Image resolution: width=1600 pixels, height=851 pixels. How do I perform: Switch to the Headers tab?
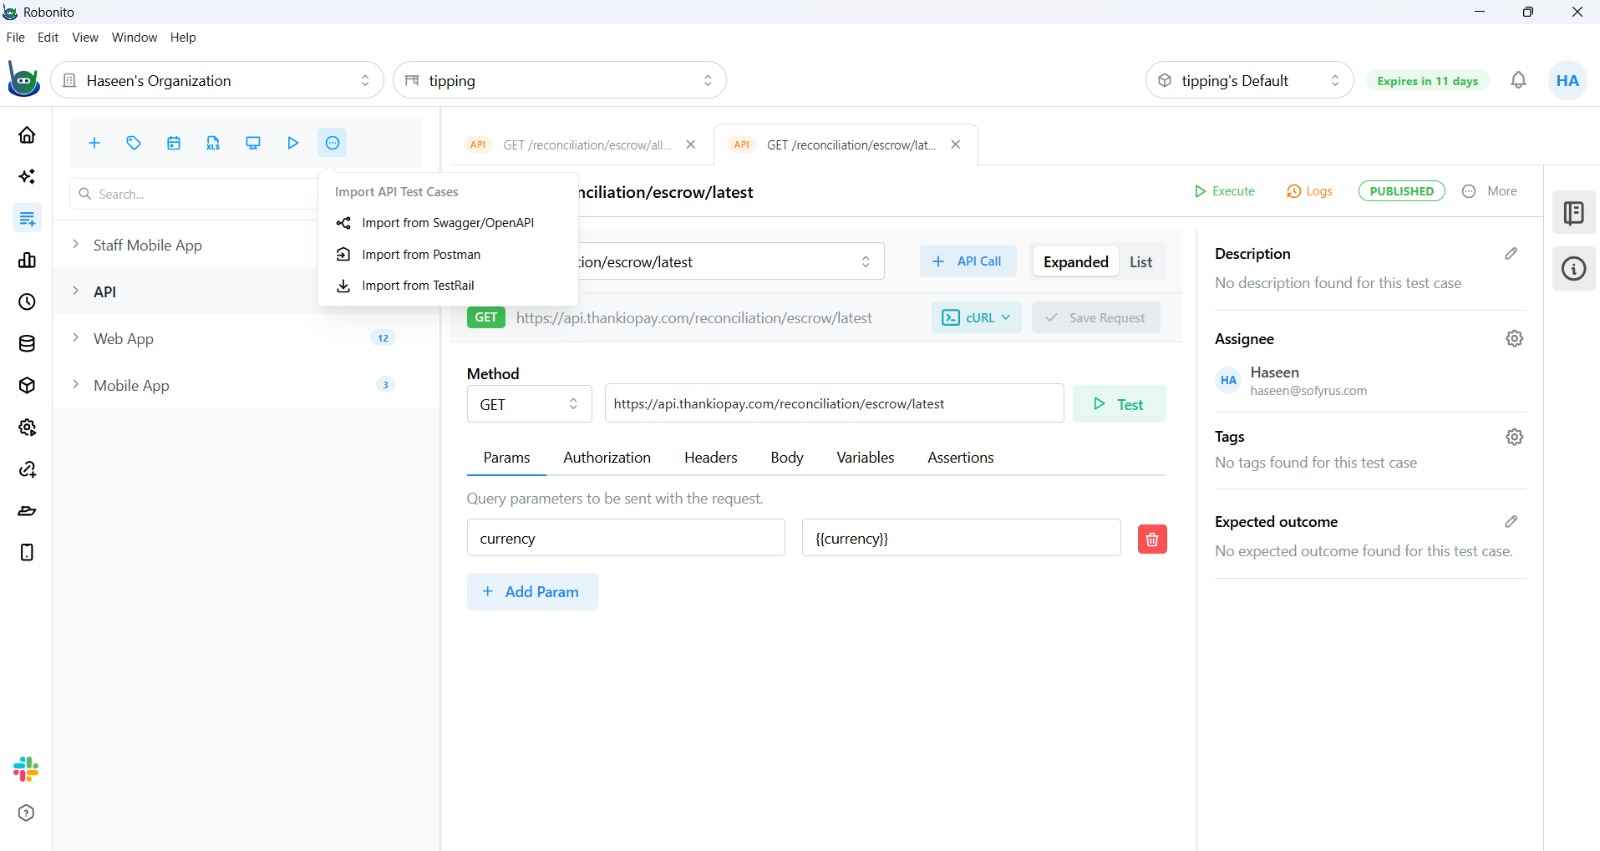[x=711, y=458]
